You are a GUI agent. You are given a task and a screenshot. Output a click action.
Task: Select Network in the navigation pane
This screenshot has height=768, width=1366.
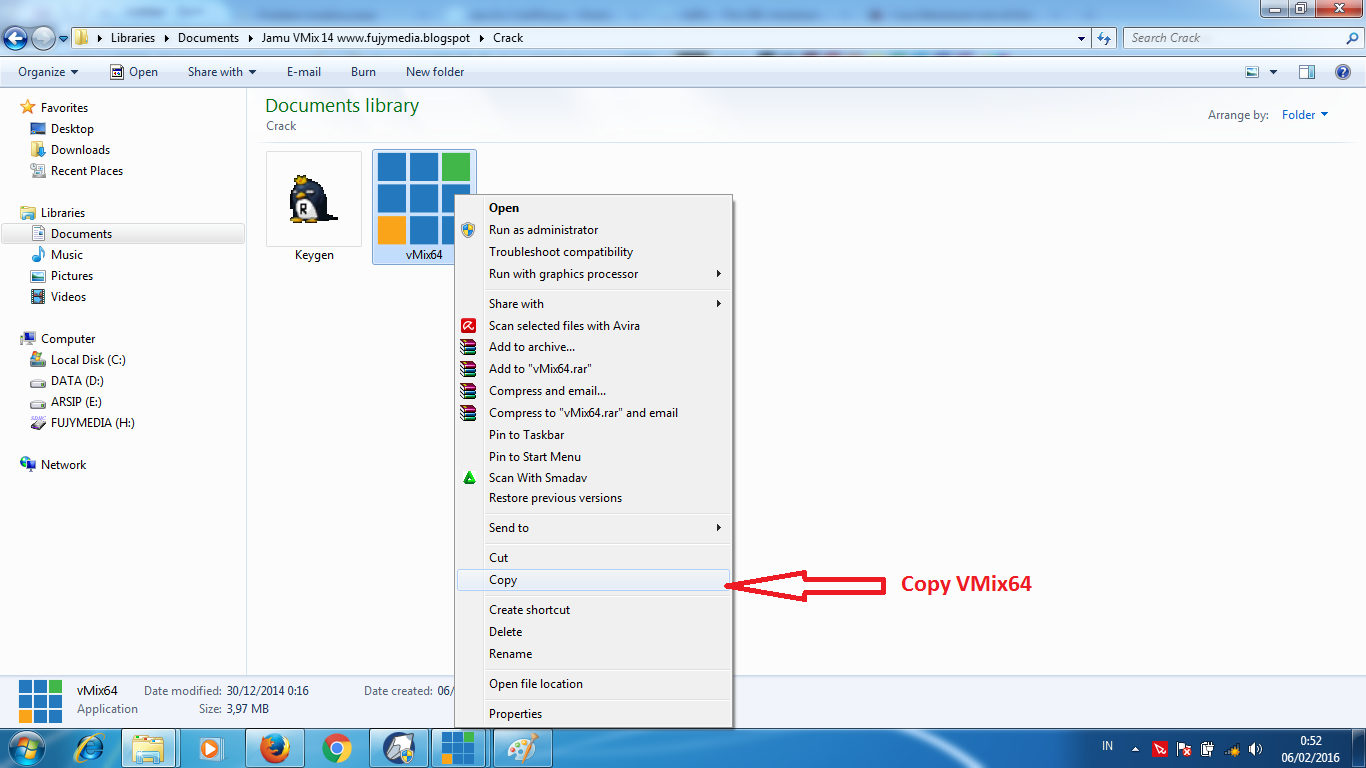63,465
